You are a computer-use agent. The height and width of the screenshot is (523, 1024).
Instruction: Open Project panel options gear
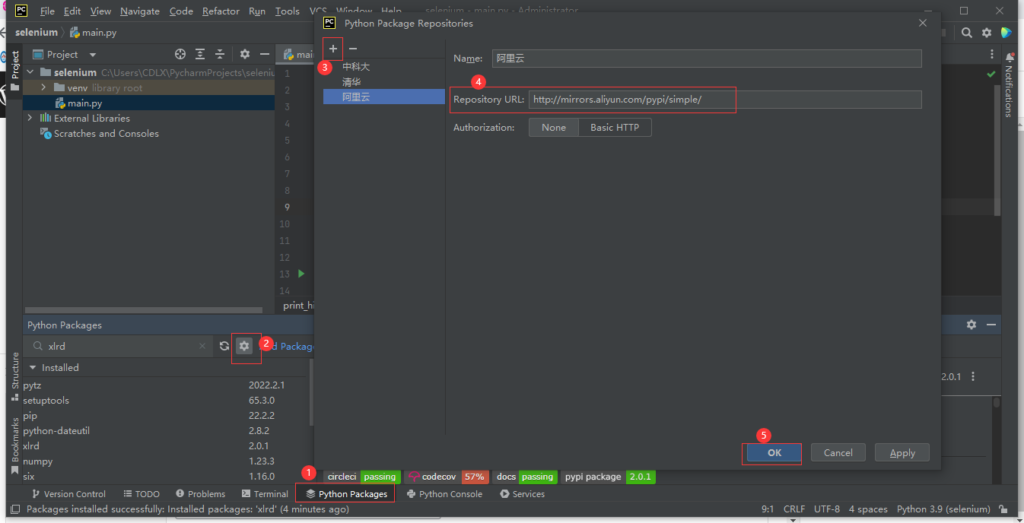(x=244, y=55)
